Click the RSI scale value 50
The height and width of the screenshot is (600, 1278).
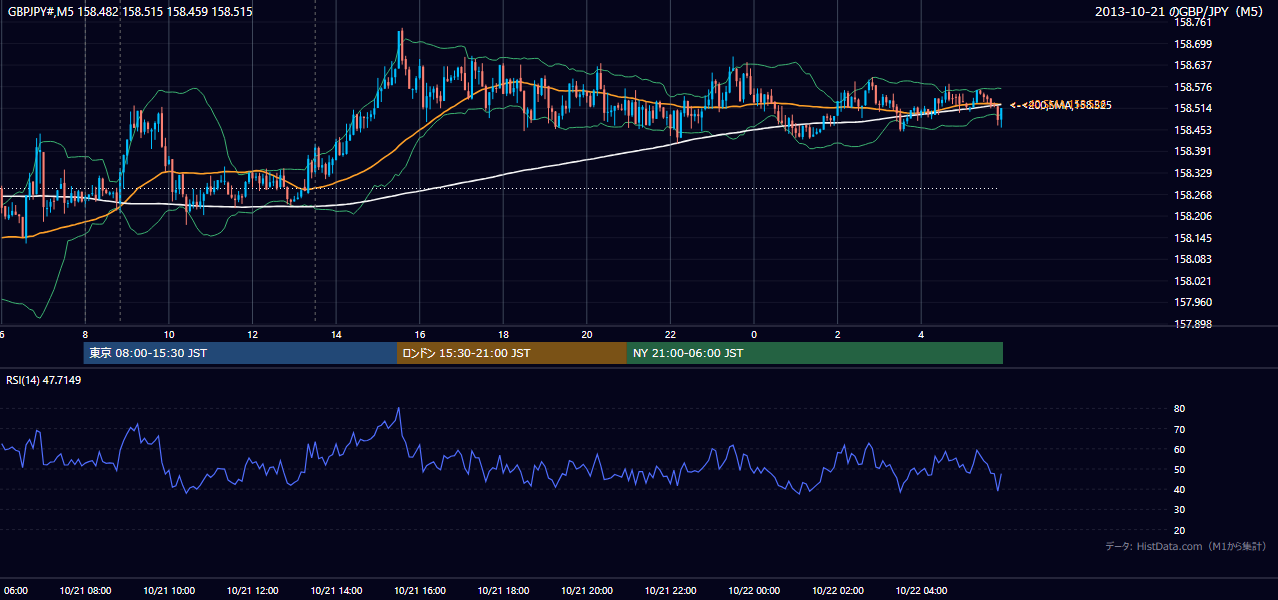point(1179,469)
